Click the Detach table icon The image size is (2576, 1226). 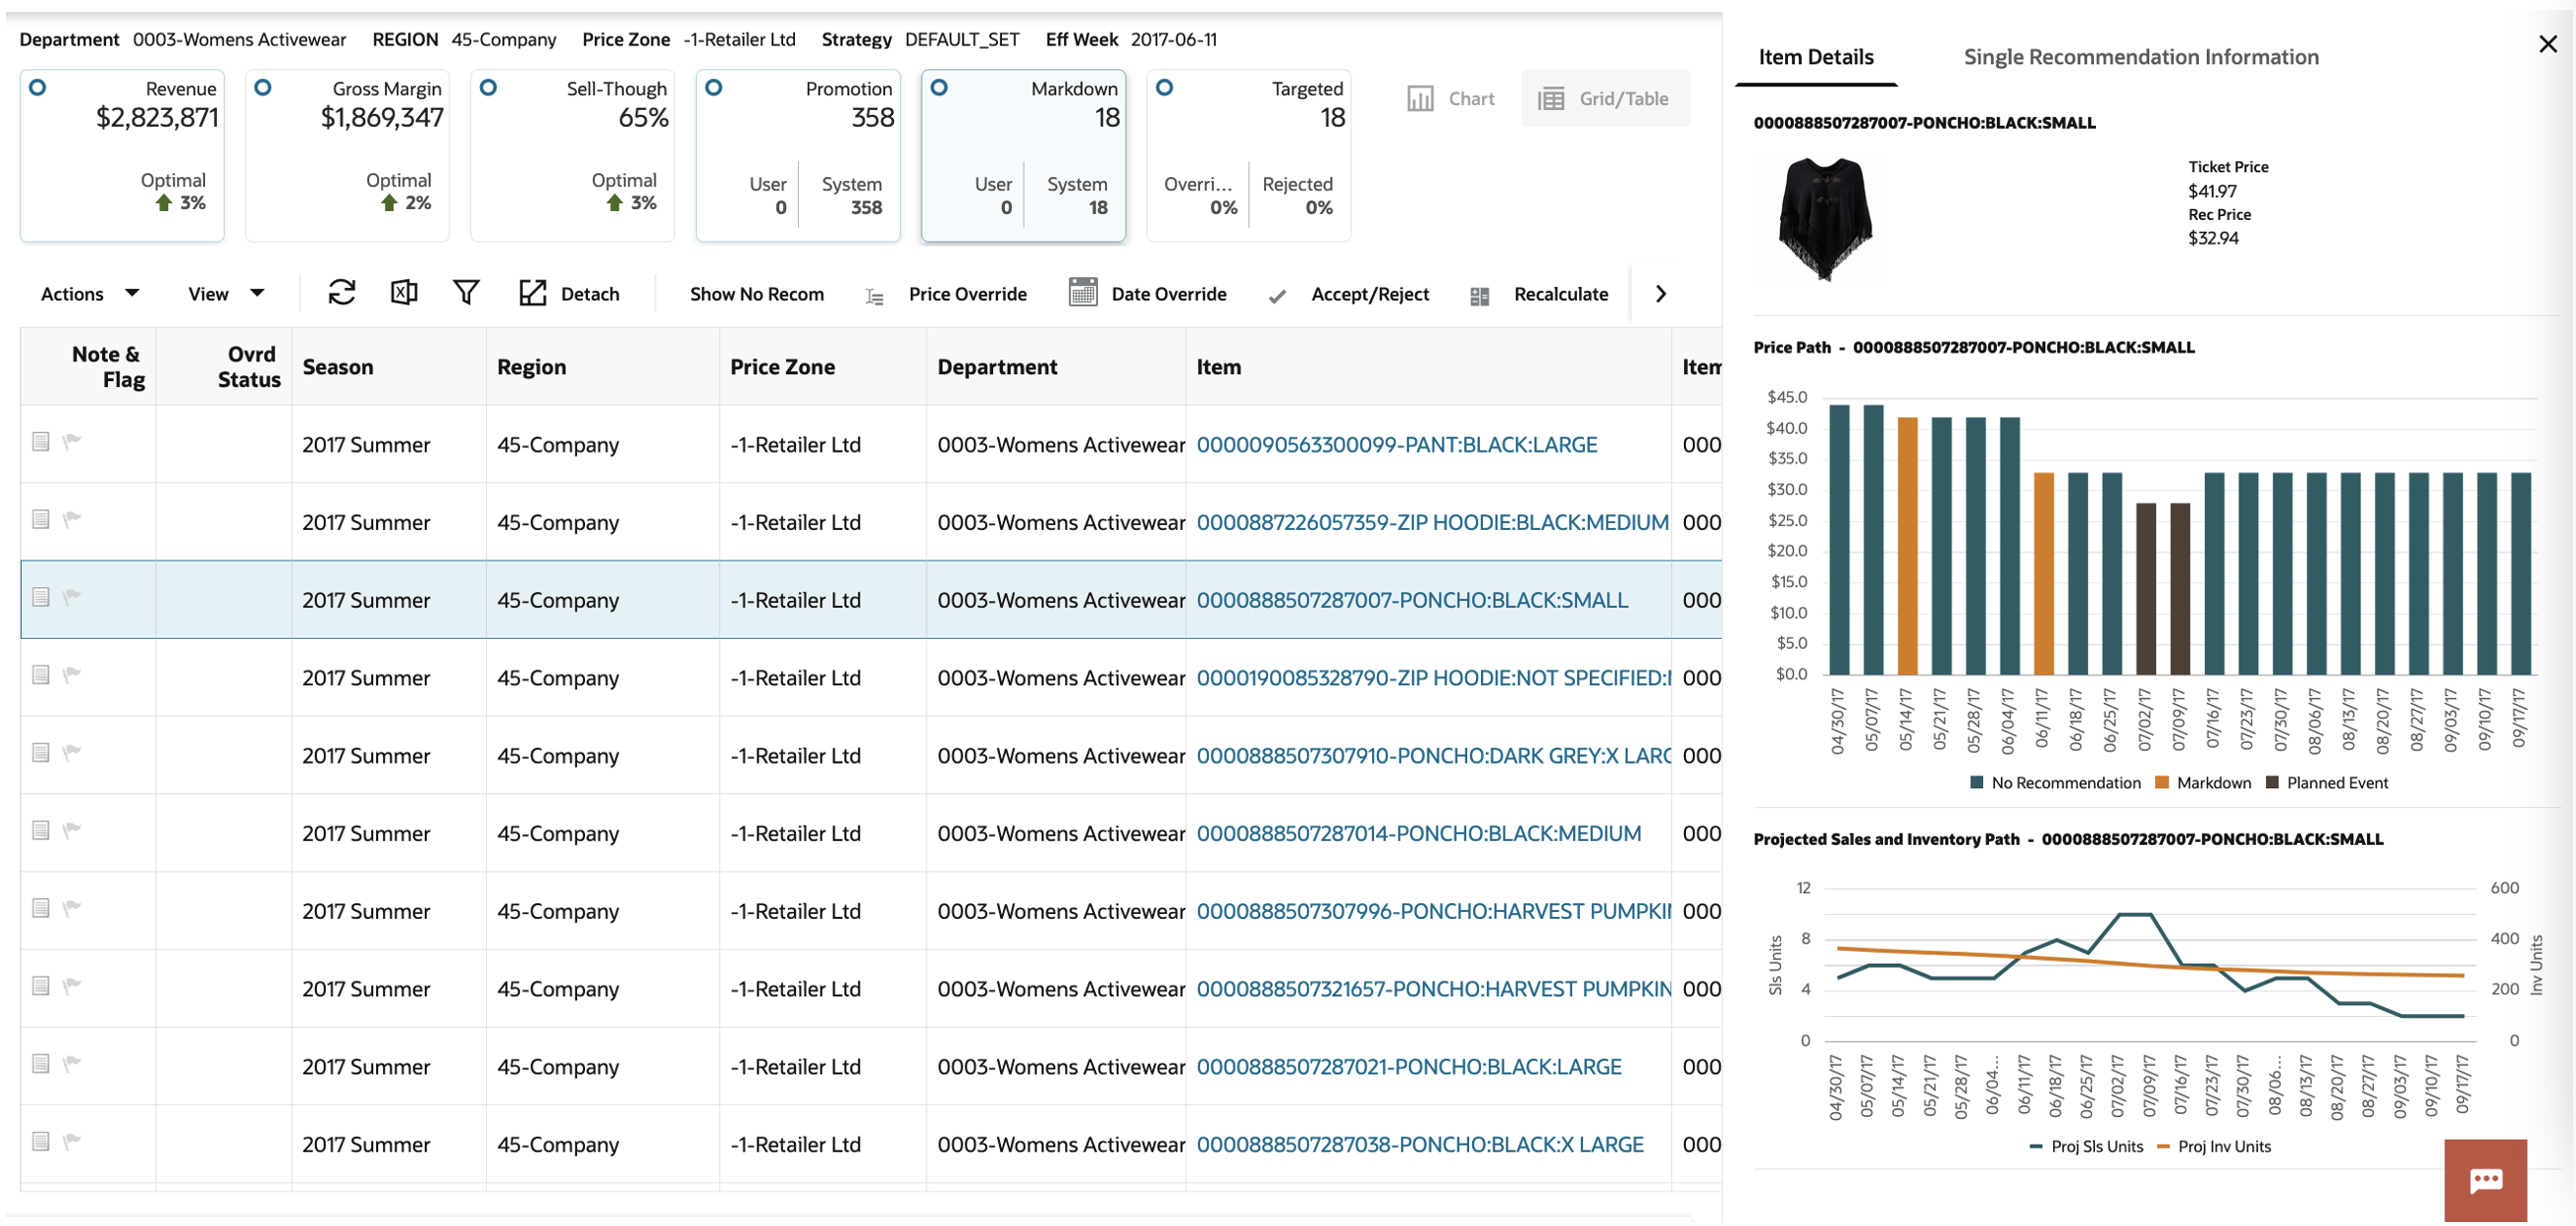coord(533,293)
